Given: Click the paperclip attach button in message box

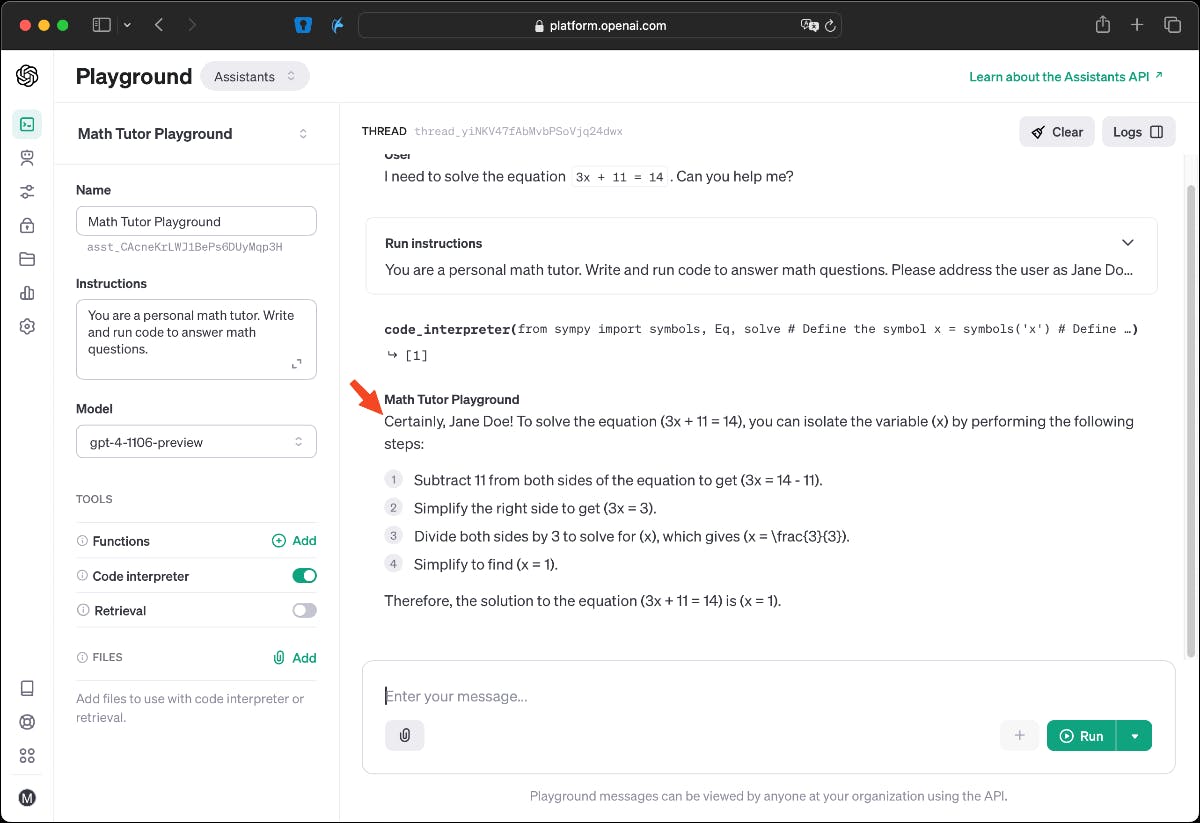Looking at the screenshot, I should [405, 735].
